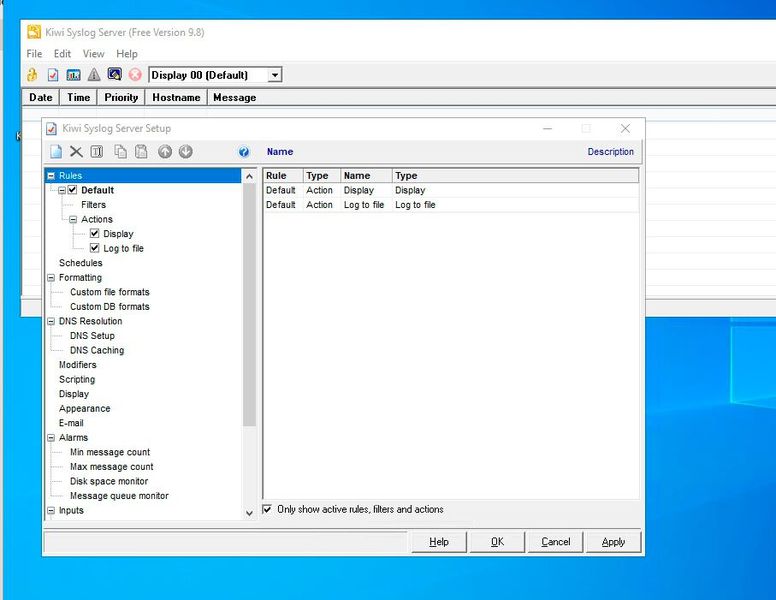
Task: Click the tree panel's scroll down arrow
Action: pos(250,513)
